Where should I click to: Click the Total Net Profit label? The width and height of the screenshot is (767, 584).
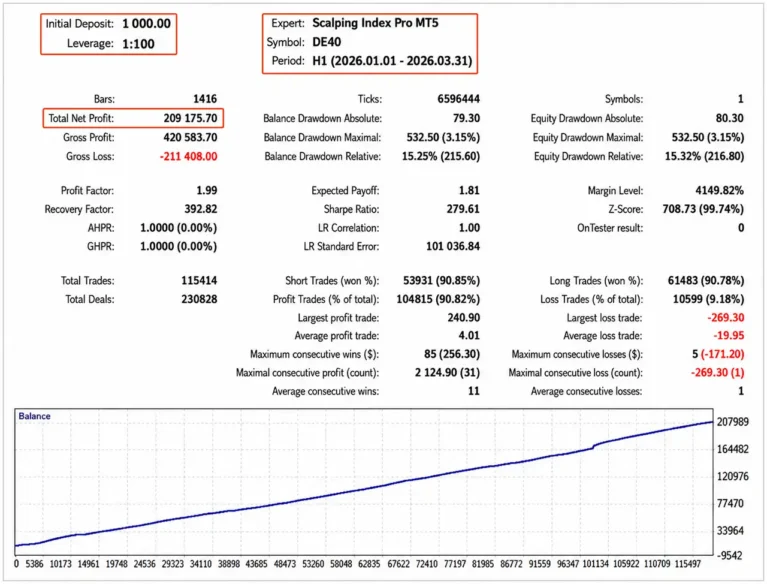(81, 118)
